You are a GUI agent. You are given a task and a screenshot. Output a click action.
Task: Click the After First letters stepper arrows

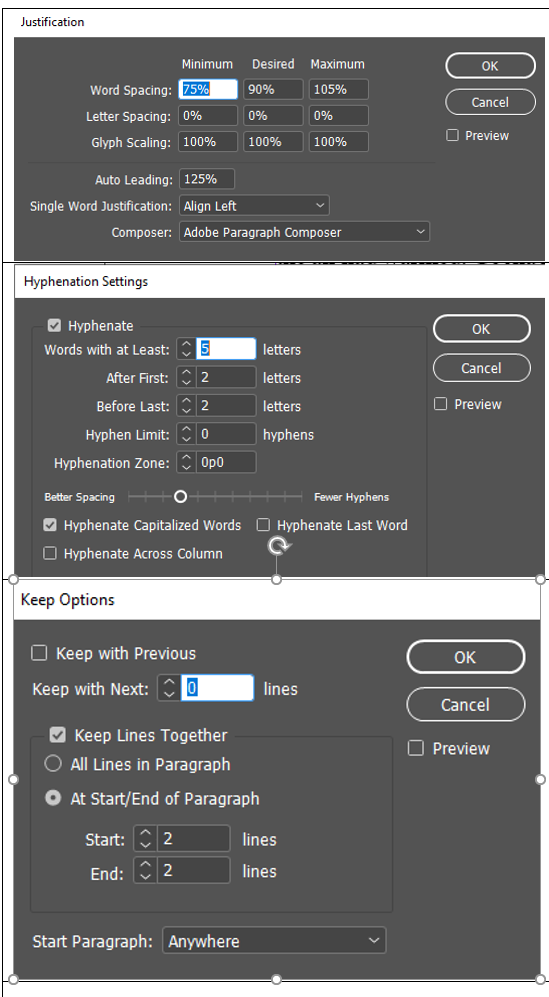click(x=186, y=377)
